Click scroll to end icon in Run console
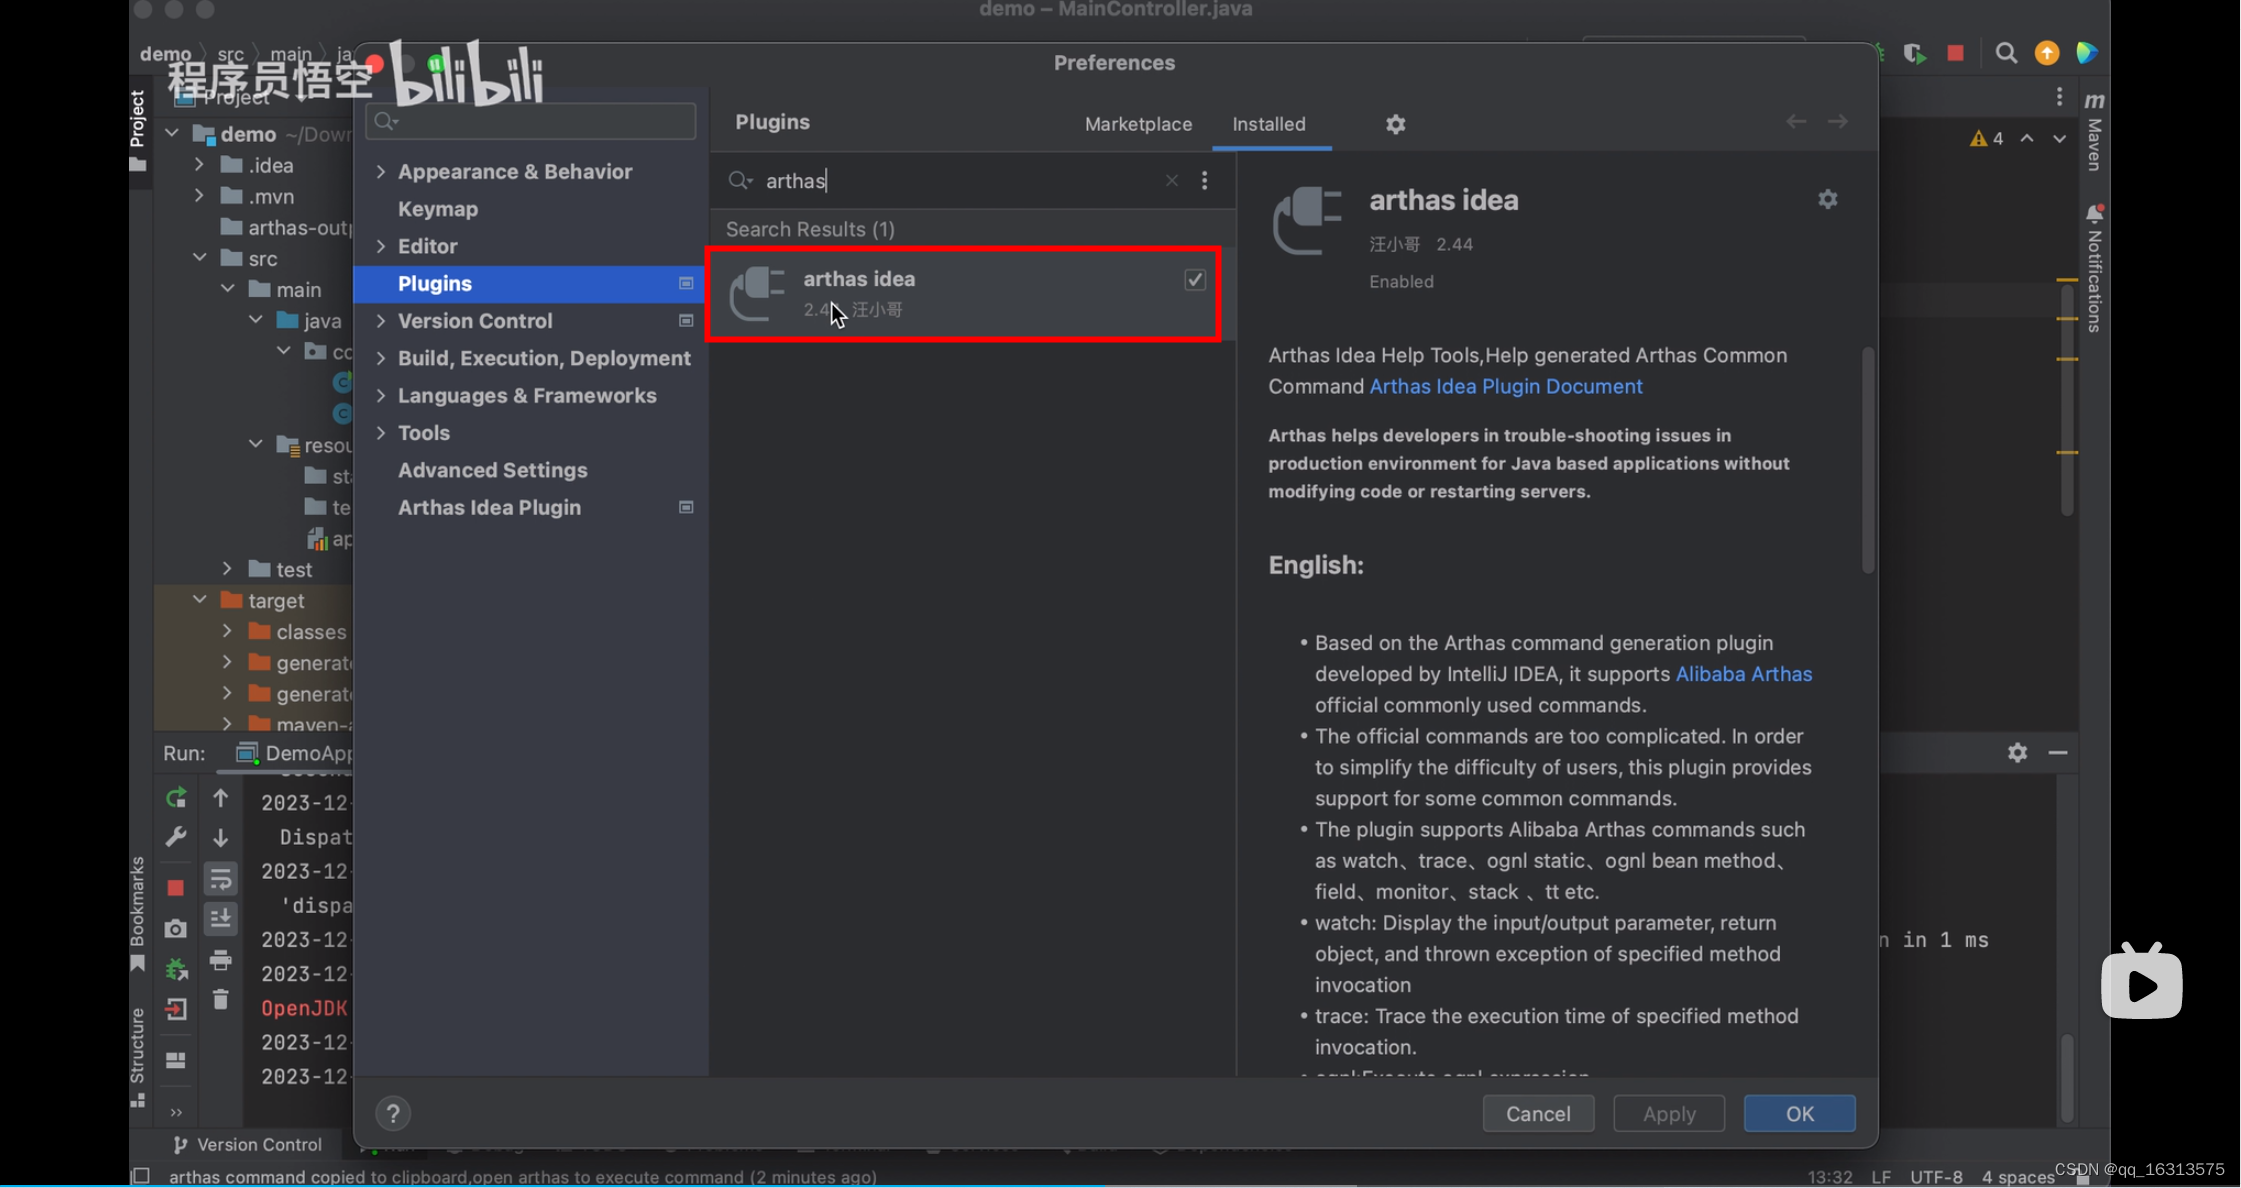2241x1188 pixels. coord(221,918)
